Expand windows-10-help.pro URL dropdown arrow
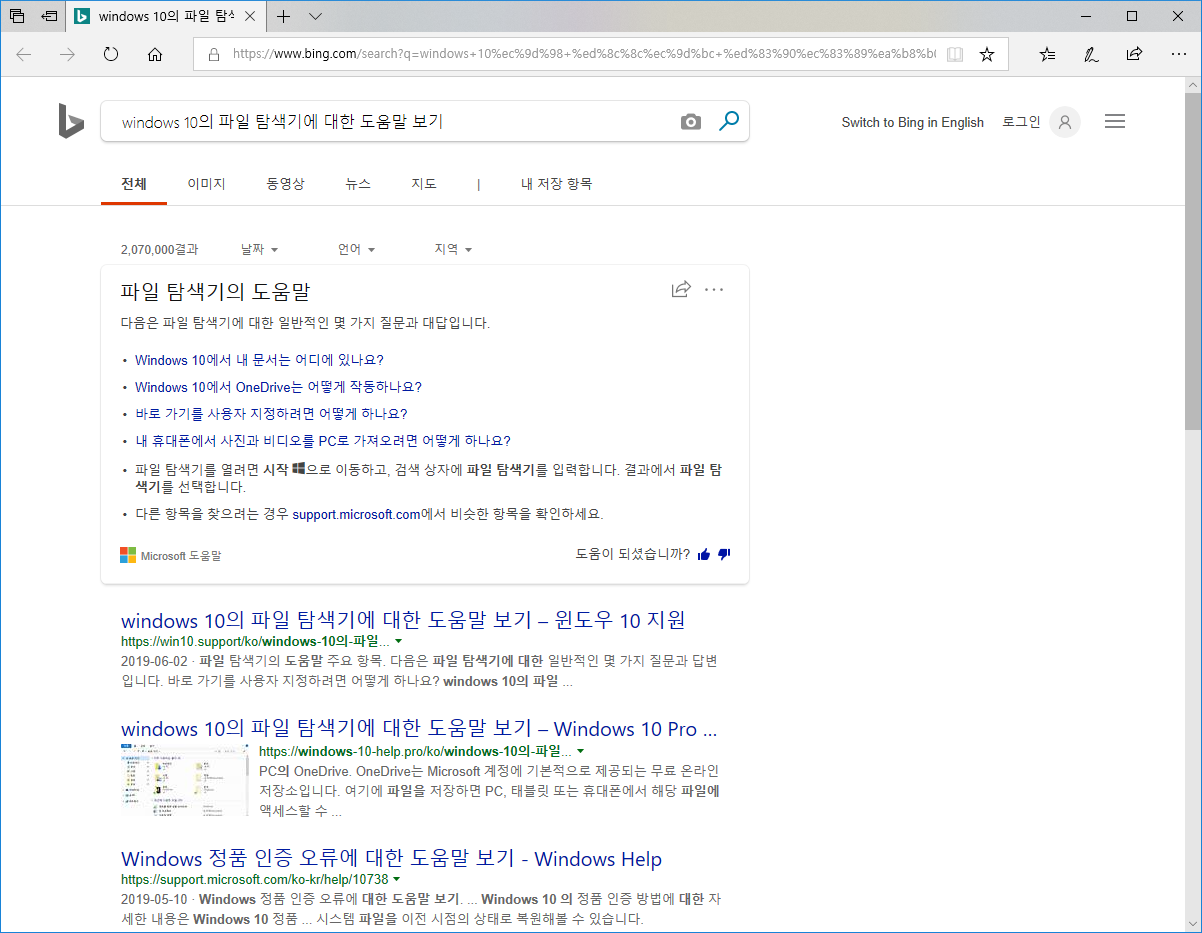Screen dimensions: 1202x933 (x=580, y=751)
